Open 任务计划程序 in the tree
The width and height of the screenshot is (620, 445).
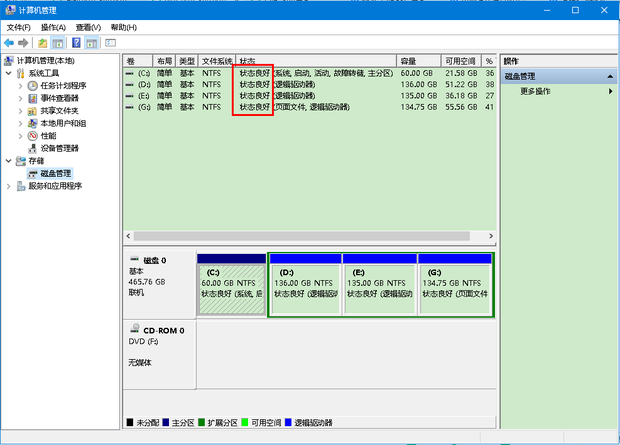(63, 86)
